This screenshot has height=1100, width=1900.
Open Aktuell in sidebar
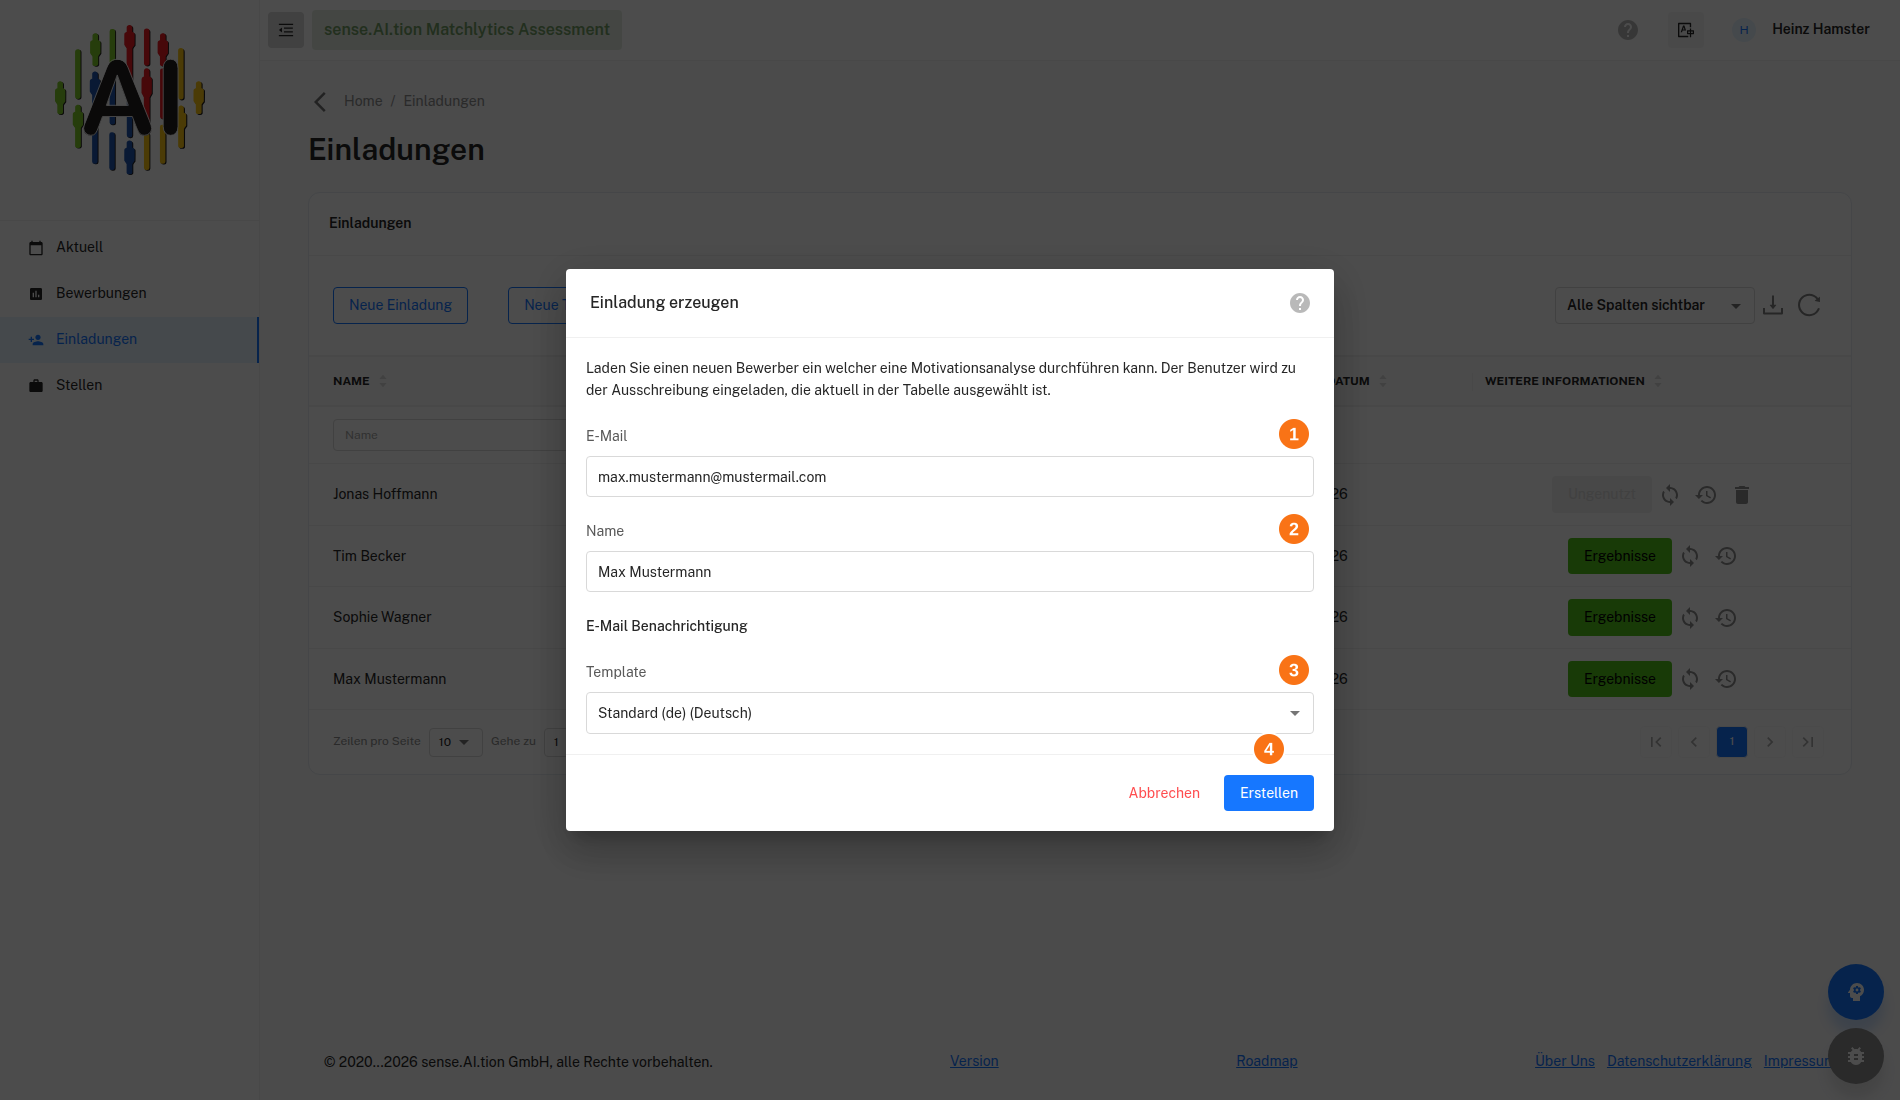tap(129, 247)
